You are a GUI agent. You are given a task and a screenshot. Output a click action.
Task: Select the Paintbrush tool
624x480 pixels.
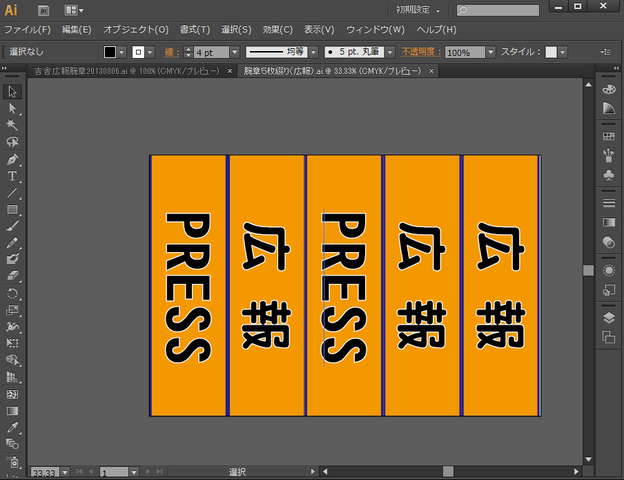(x=12, y=226)
